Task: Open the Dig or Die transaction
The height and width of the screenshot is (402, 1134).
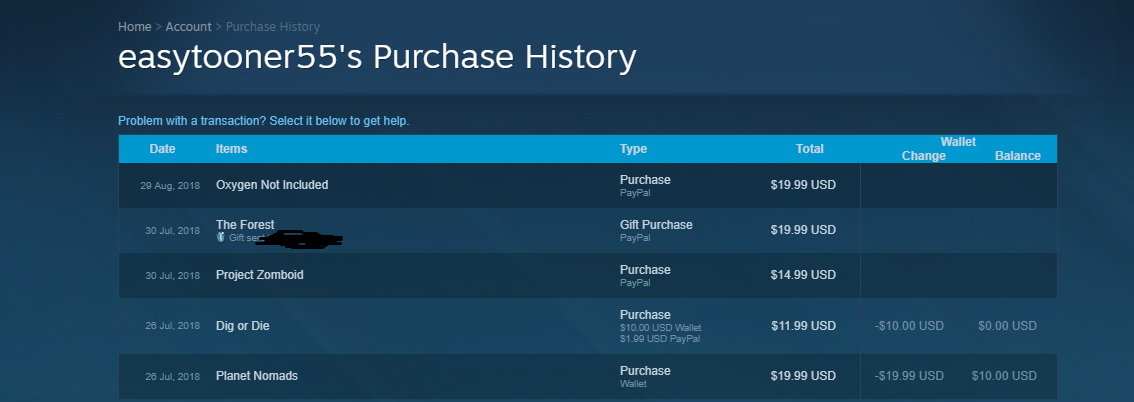Action: point(242,326)
